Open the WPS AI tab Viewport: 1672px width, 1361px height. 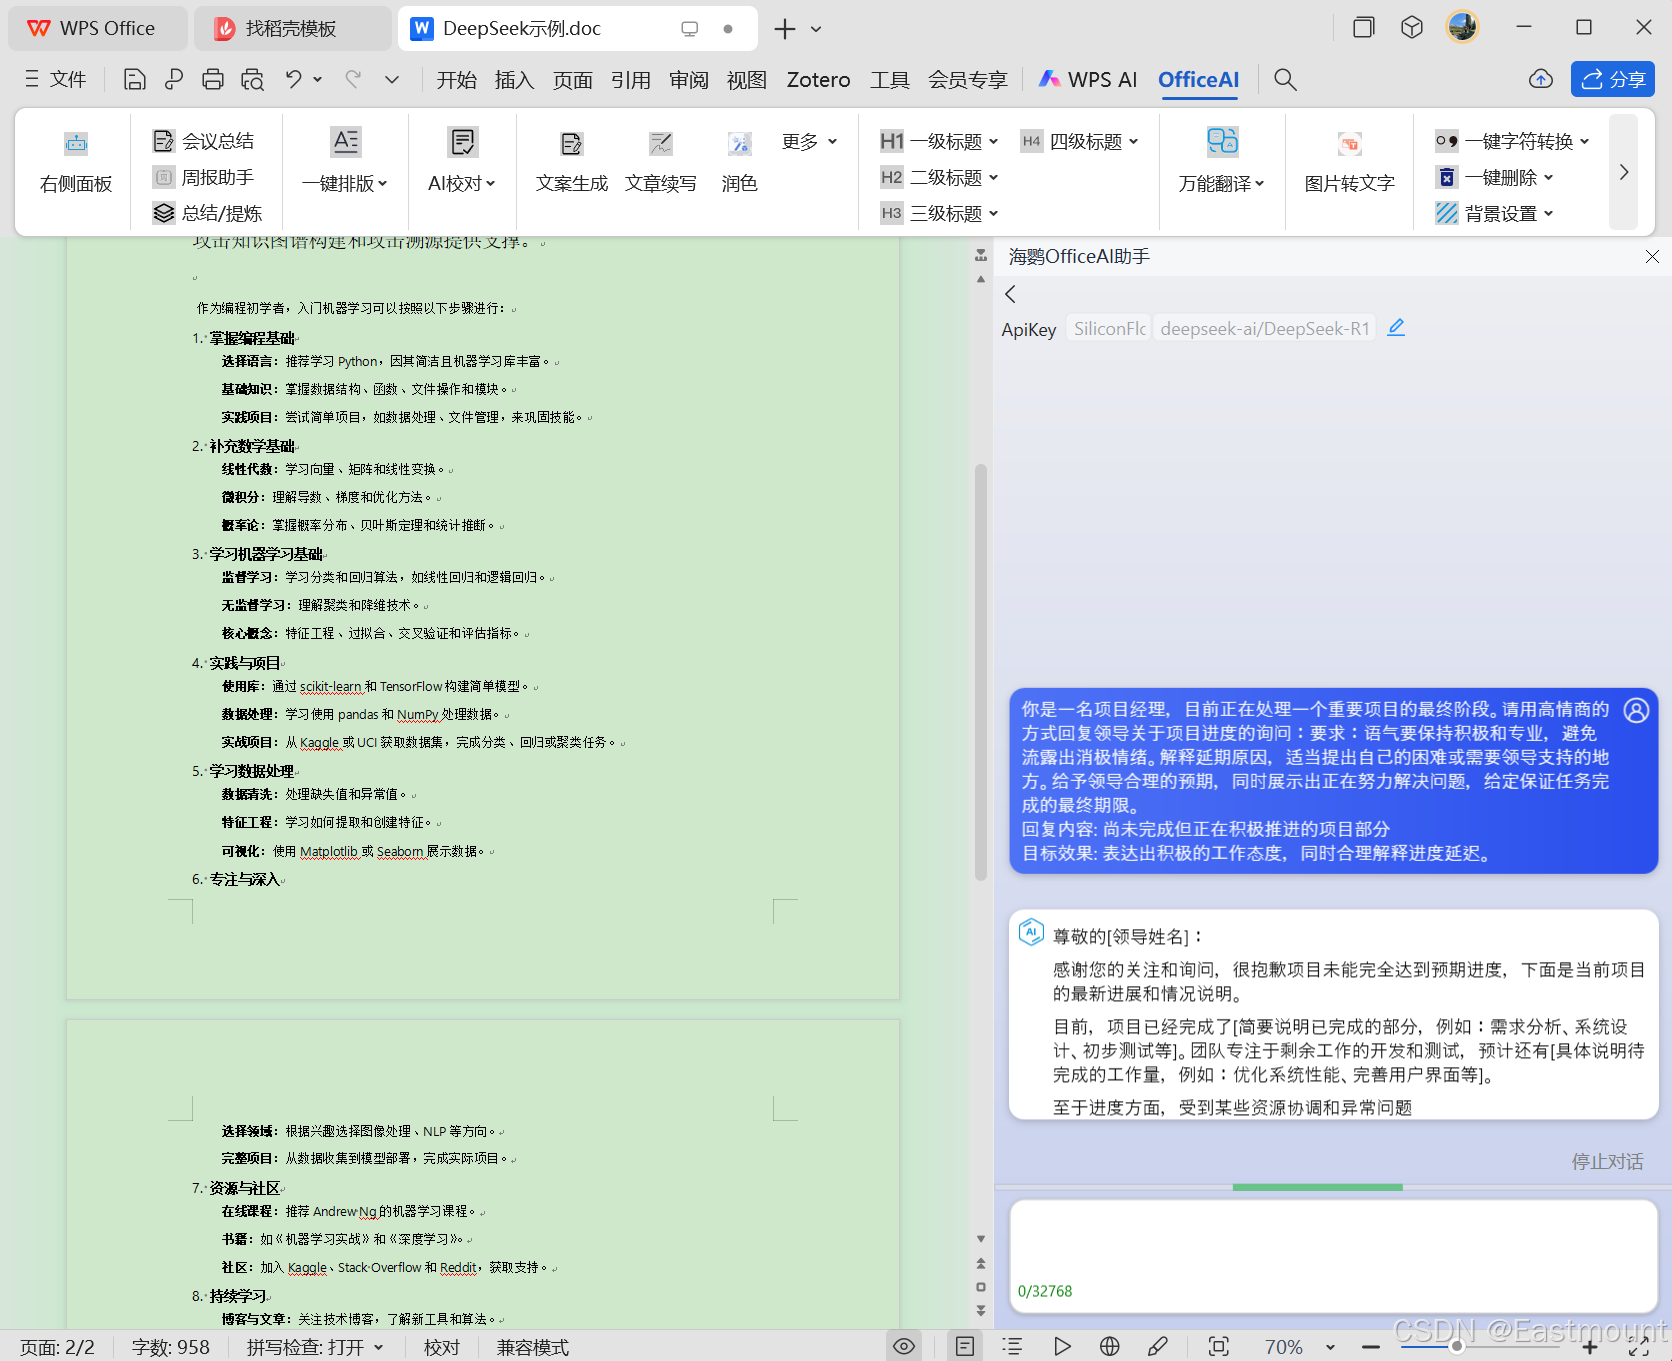(x=1088, y=80)
